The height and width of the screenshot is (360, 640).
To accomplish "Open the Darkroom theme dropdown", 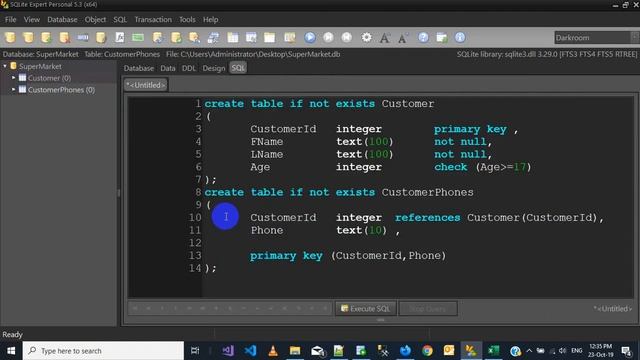I will 635,38.
